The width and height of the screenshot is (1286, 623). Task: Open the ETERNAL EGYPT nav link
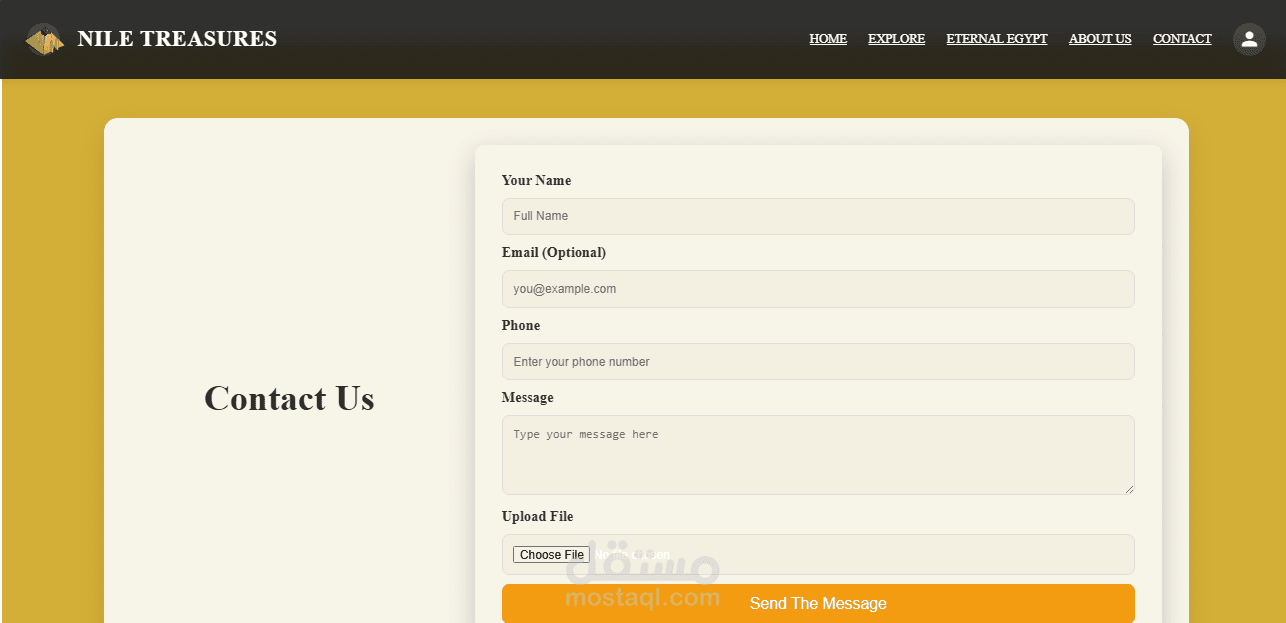point(997,39)
